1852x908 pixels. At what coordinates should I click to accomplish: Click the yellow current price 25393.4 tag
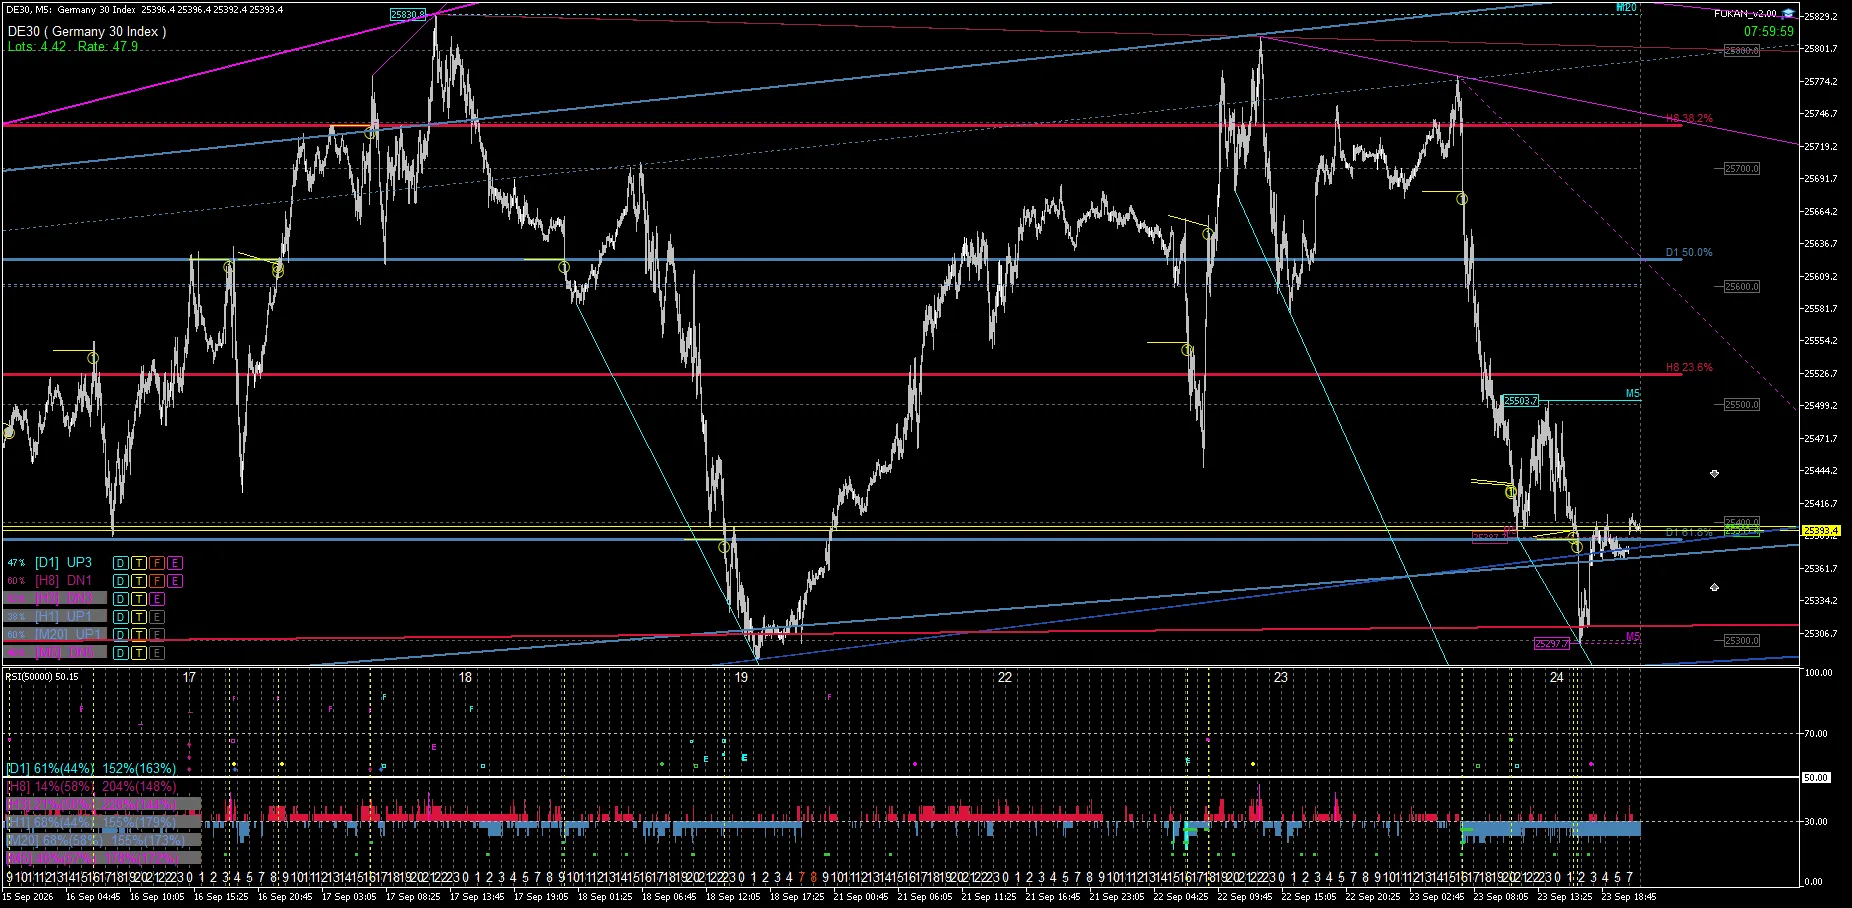(1820, 530)
